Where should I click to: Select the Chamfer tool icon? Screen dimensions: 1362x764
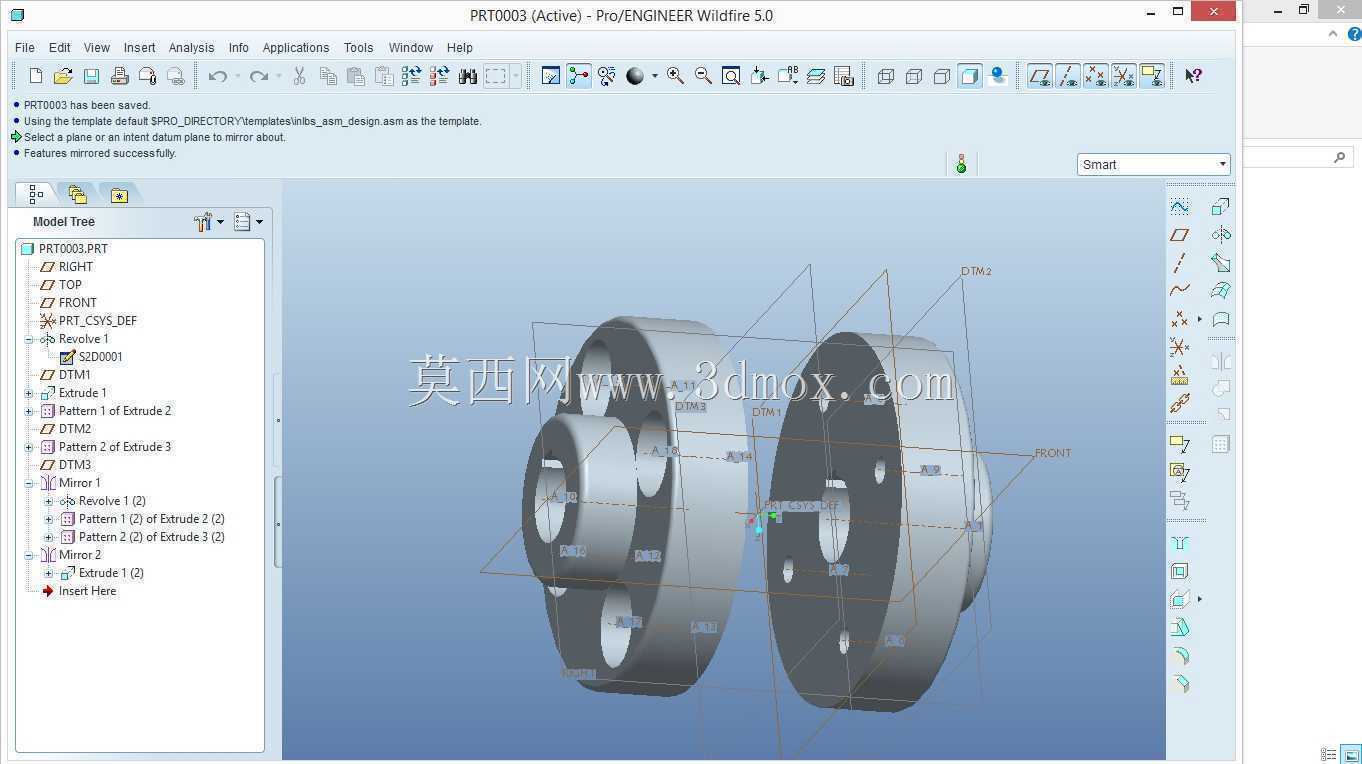(1180, 684)
